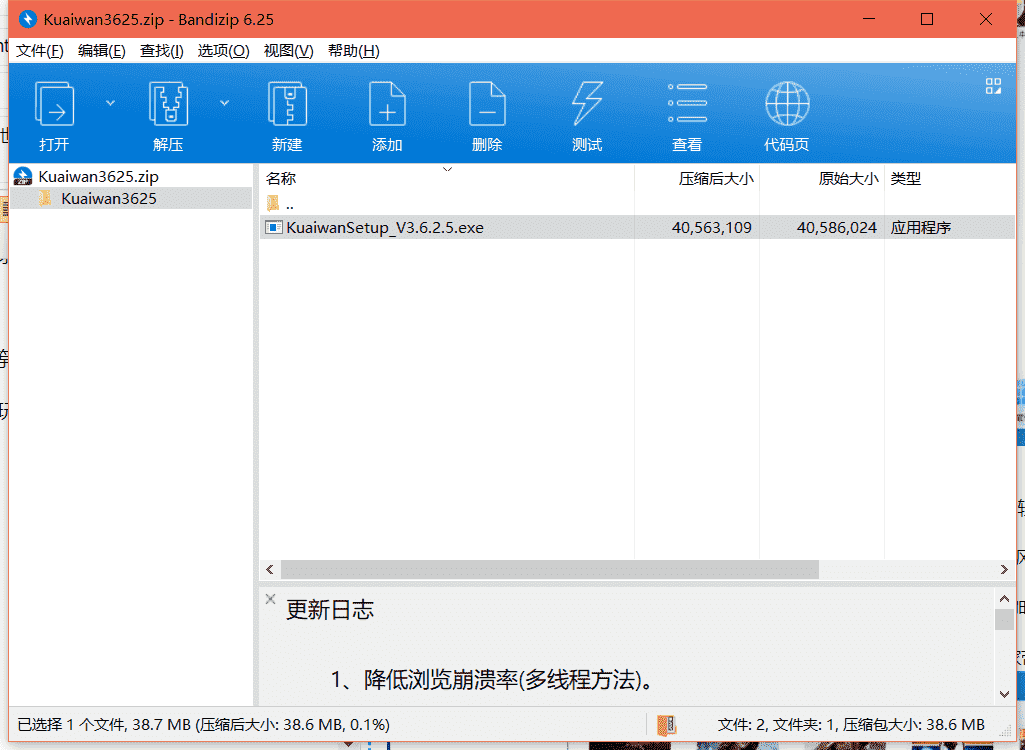Click the horizontal scrollbar thumb in file list
This screenshot has width=1025, height=750.
pos(550,570)
